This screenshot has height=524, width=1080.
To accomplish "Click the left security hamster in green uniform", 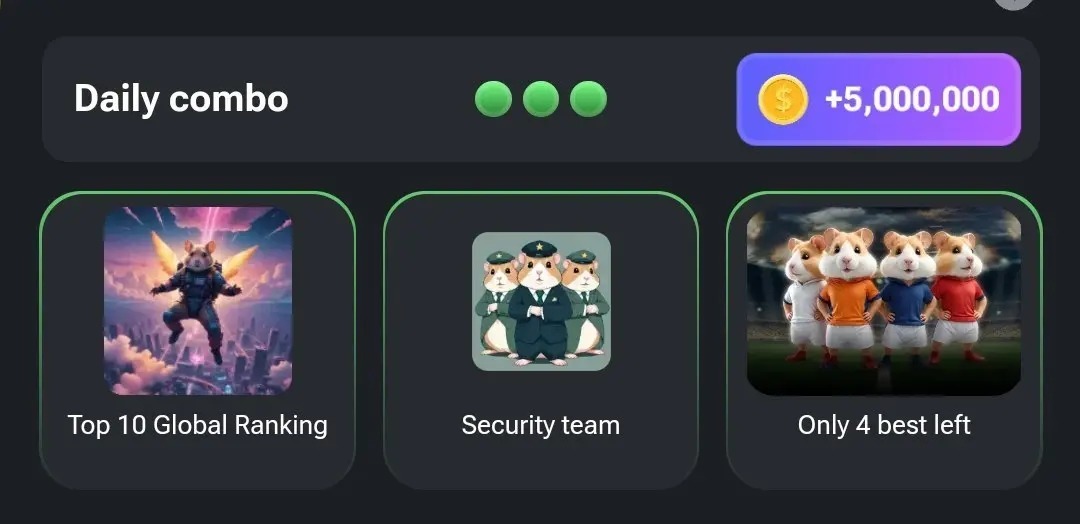I will click(496, 303).
